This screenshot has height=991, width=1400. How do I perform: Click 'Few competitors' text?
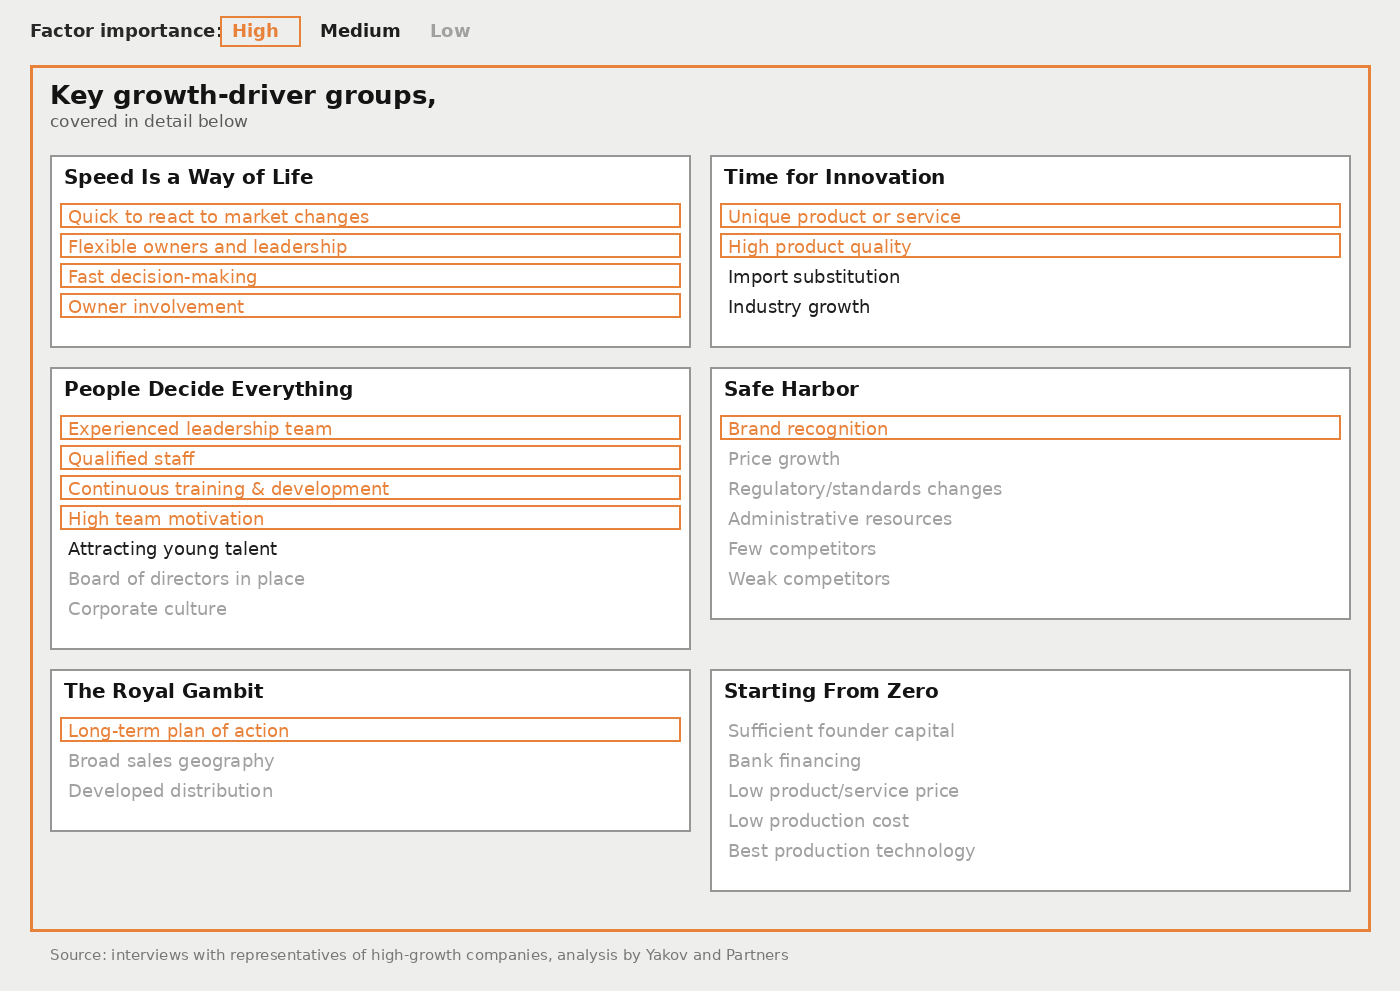[802, 549]
